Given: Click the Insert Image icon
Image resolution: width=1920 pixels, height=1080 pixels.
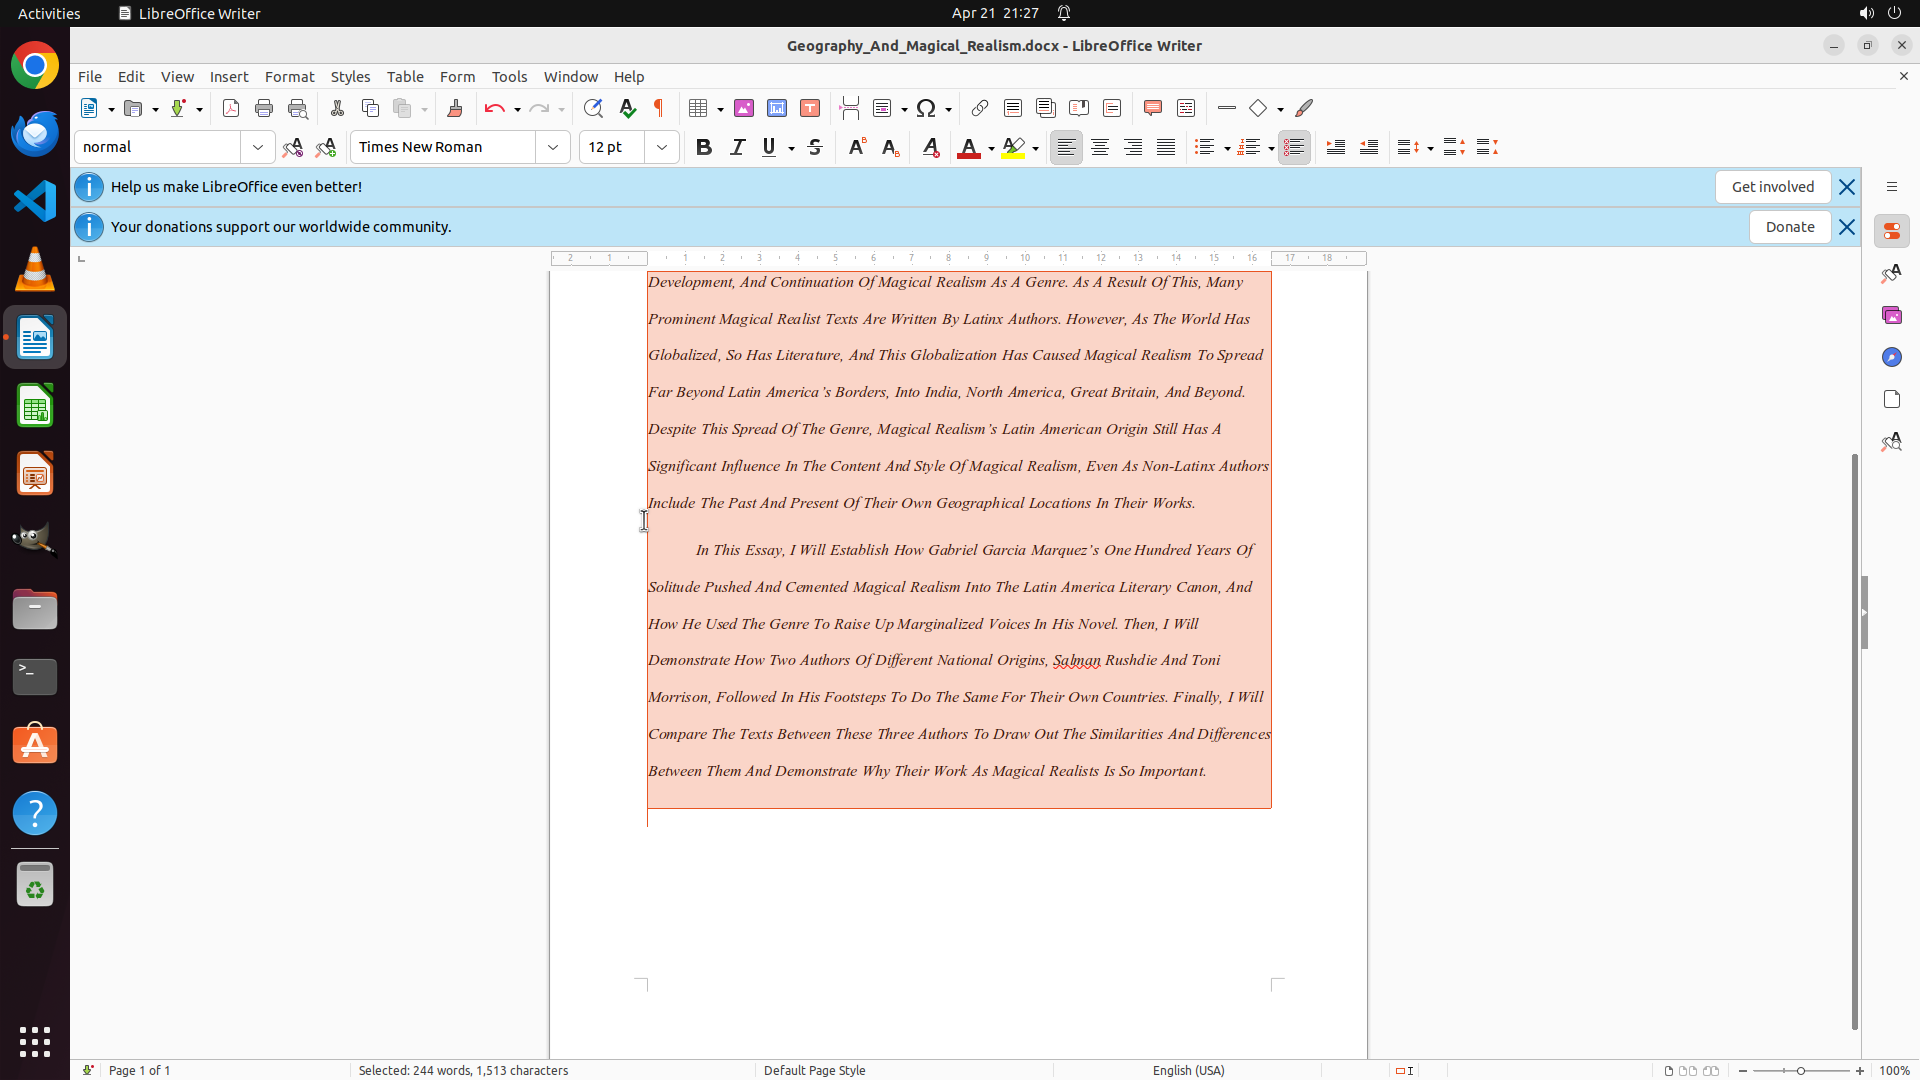Looking at the screenshot, I should (744, 108).
